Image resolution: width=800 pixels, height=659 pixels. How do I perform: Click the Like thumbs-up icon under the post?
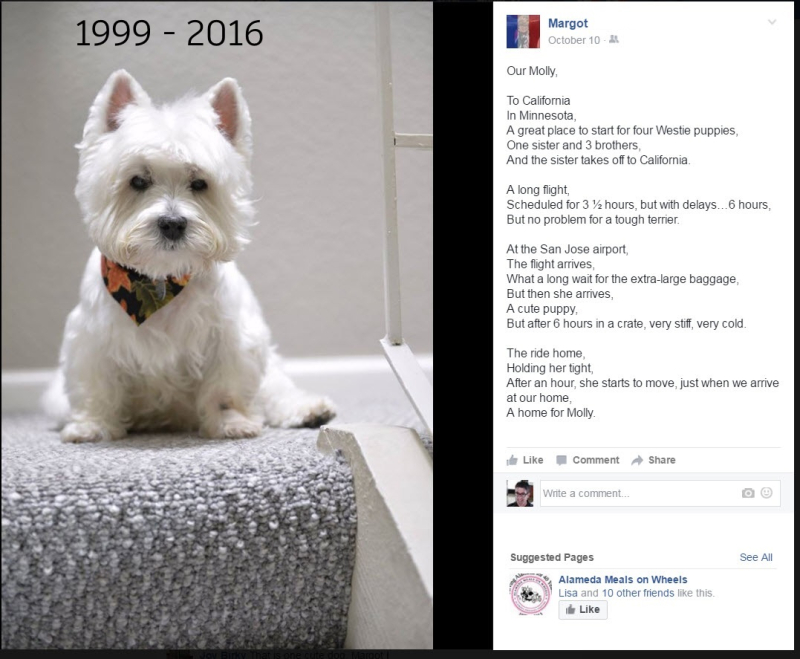[512, 460]
